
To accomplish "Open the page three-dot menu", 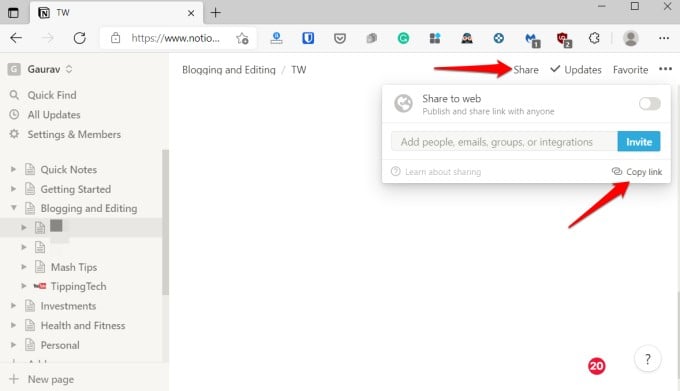I will (665, 69).
